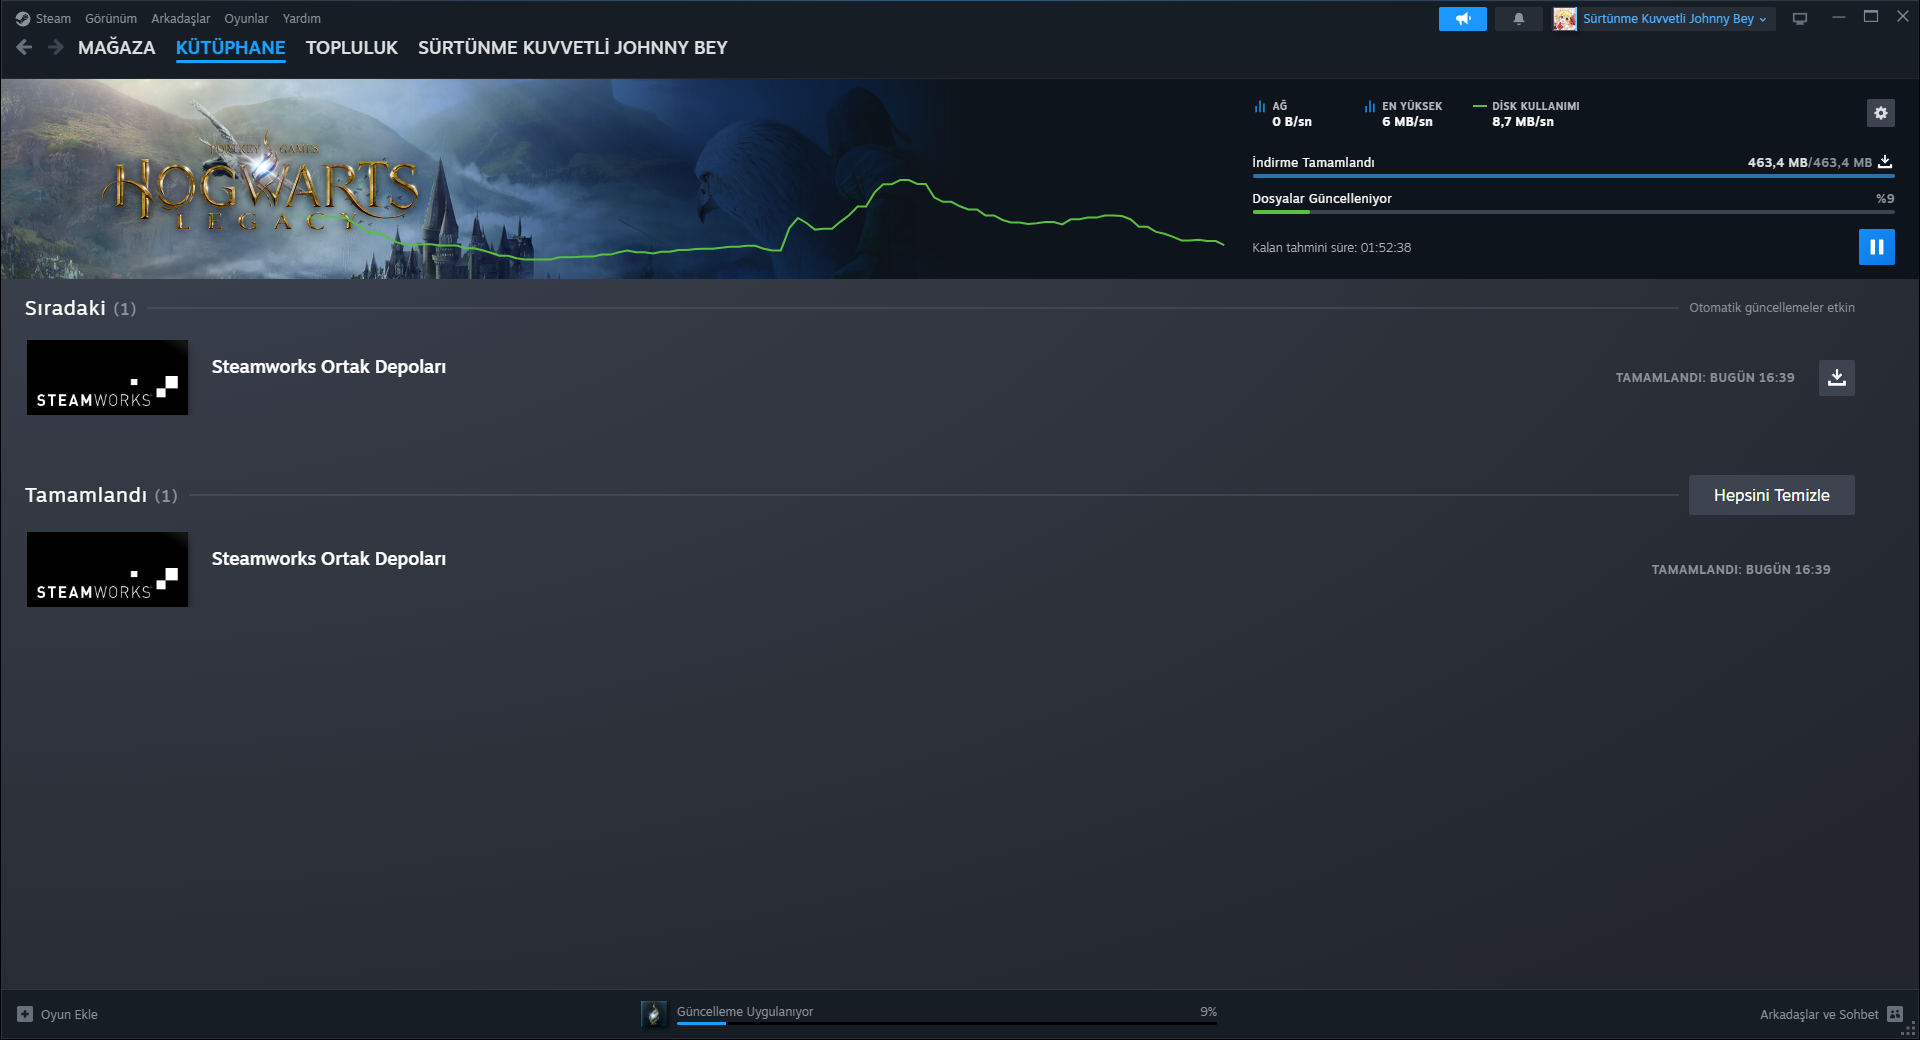Open download settings gear
The height and width of the screenshot is (1040, 1920).
[1880, 113]
